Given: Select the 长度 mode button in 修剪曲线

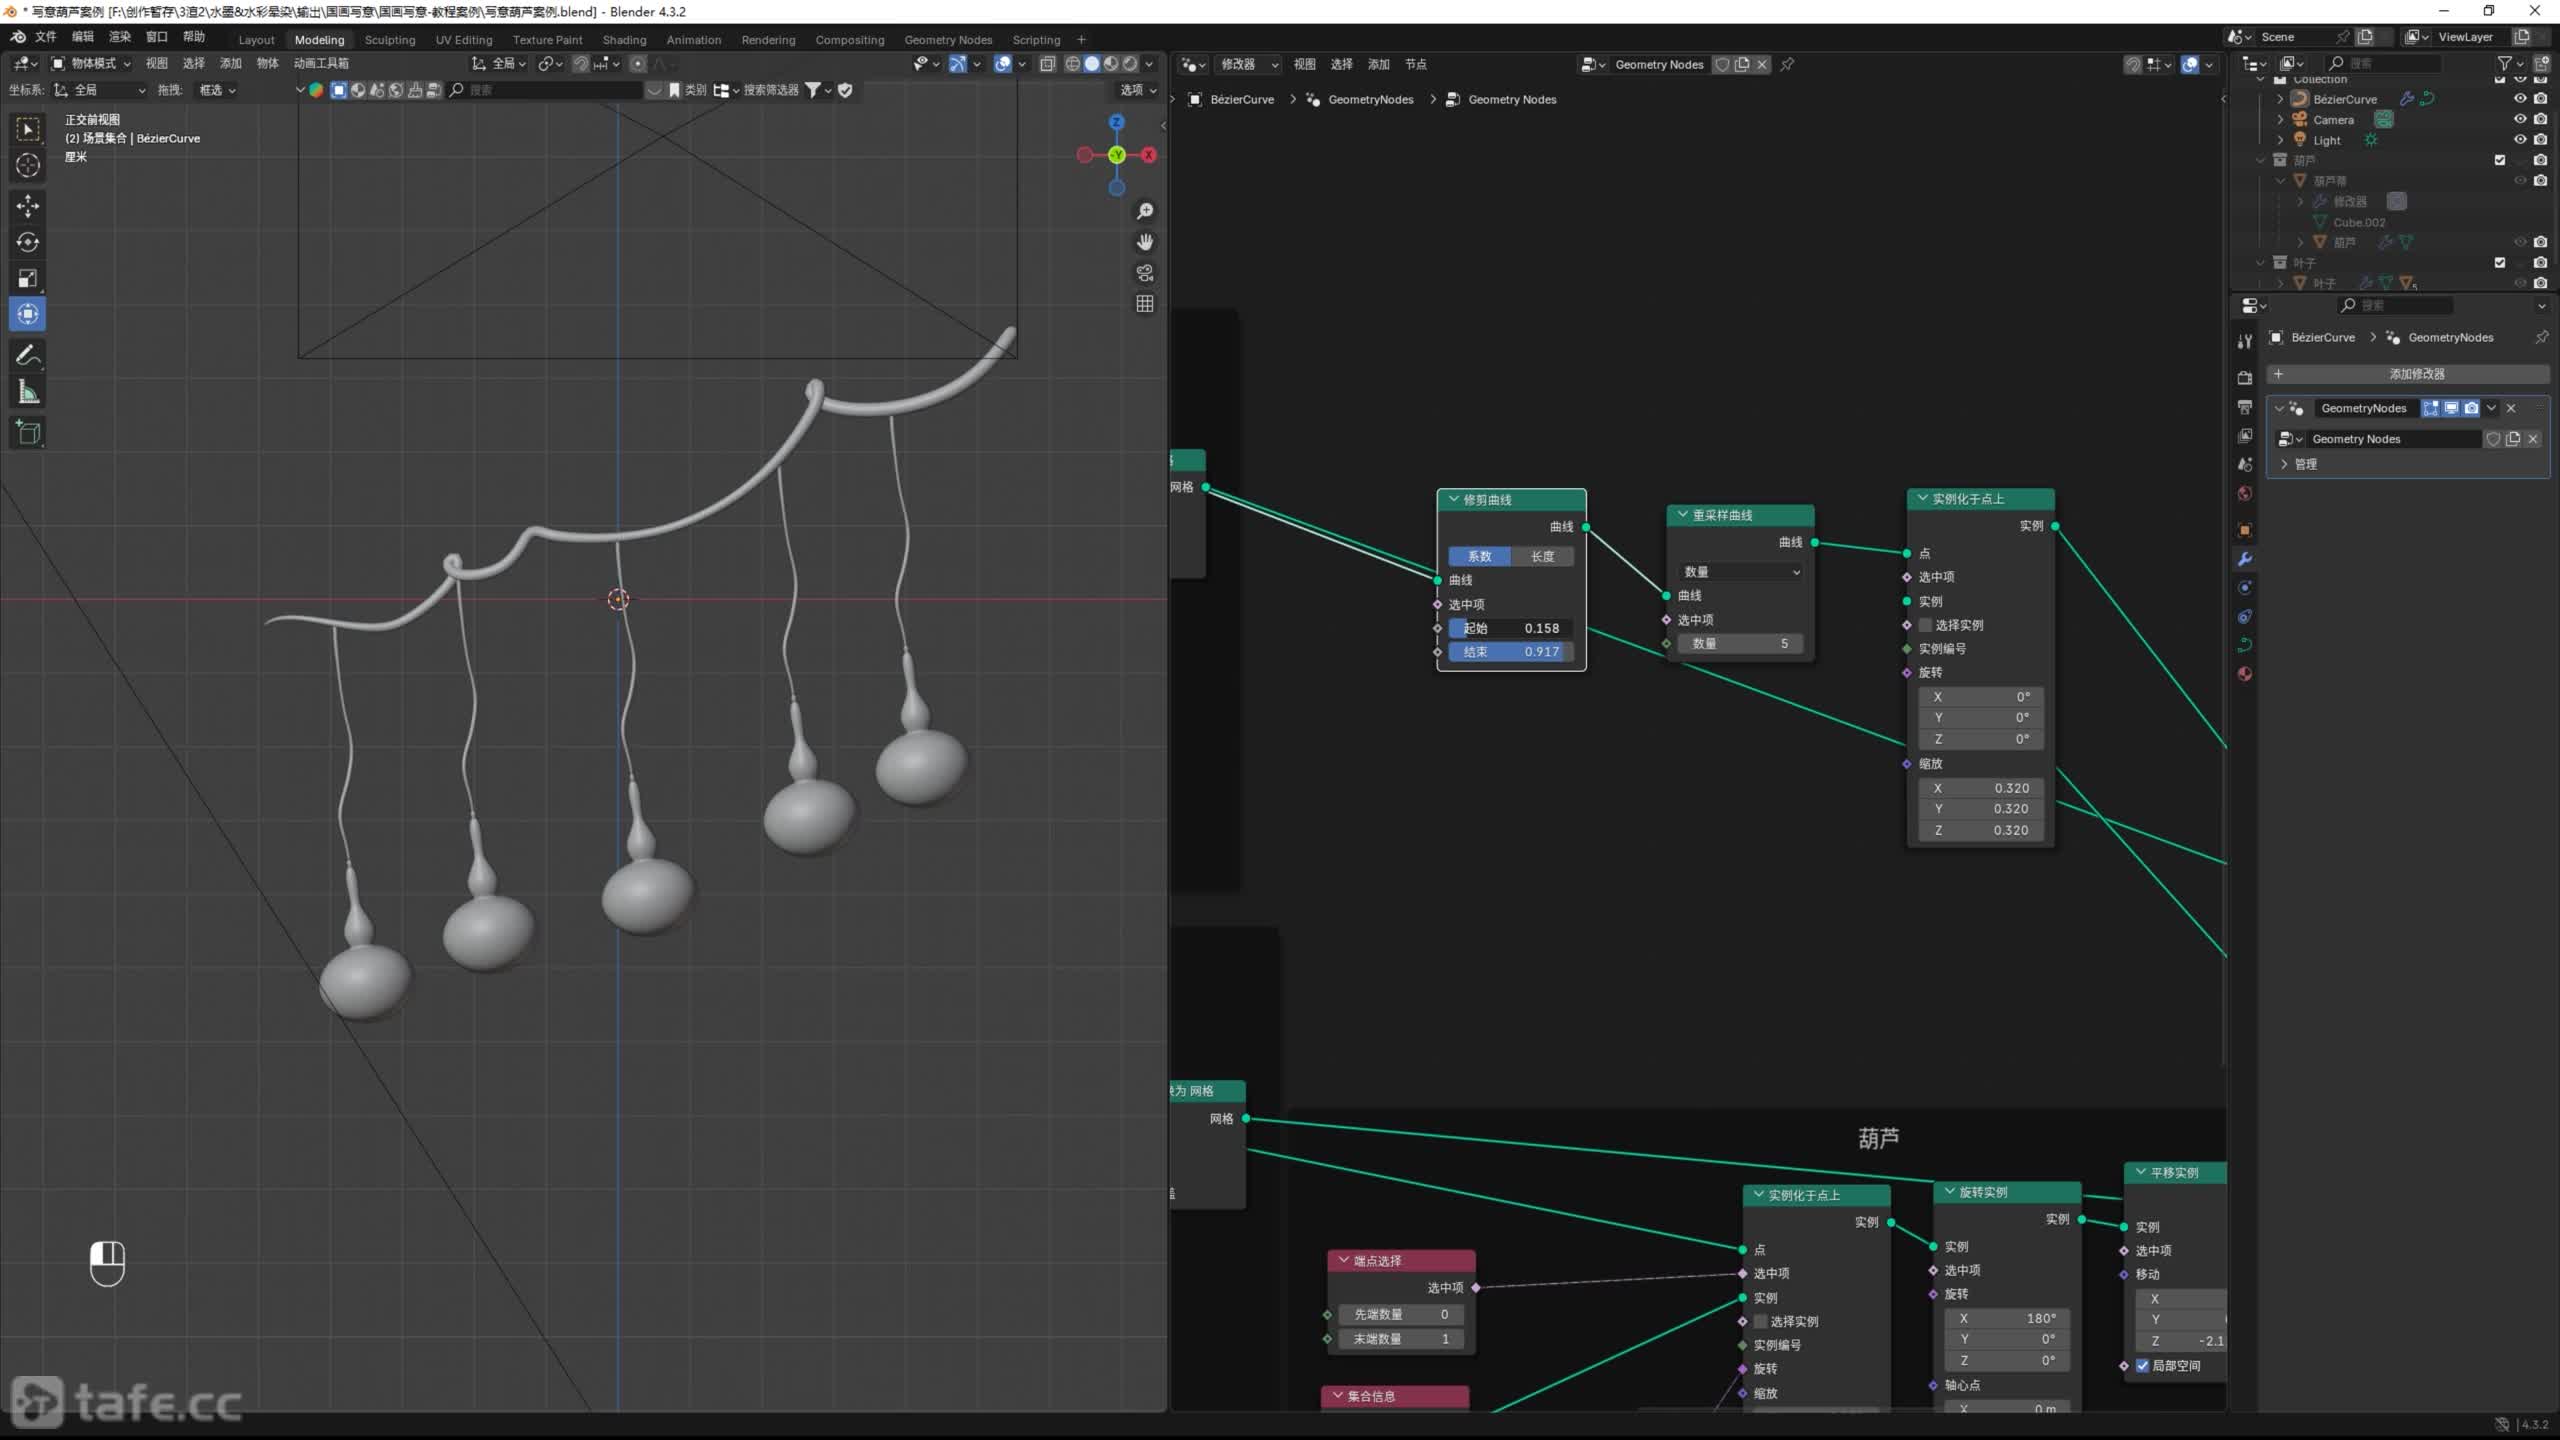Looking at the screenshot, I should [1542, 556].
